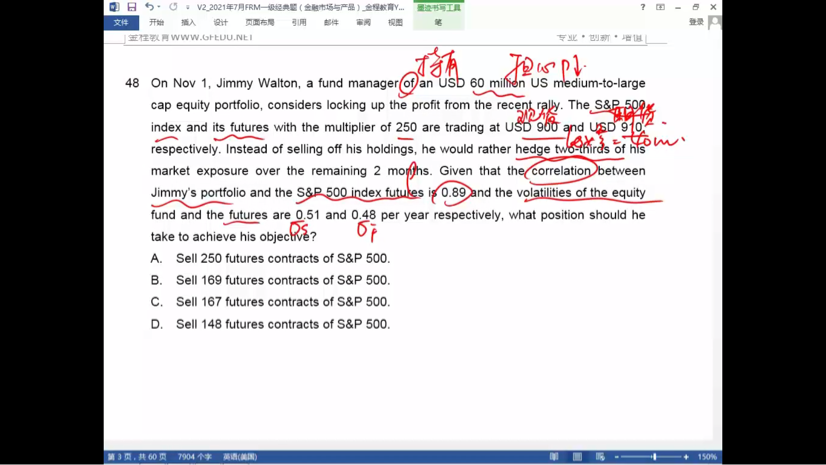This screenshot has height=465, width=826.
Task: Switch to Web Layout view
Action: (x=601, y=457)
